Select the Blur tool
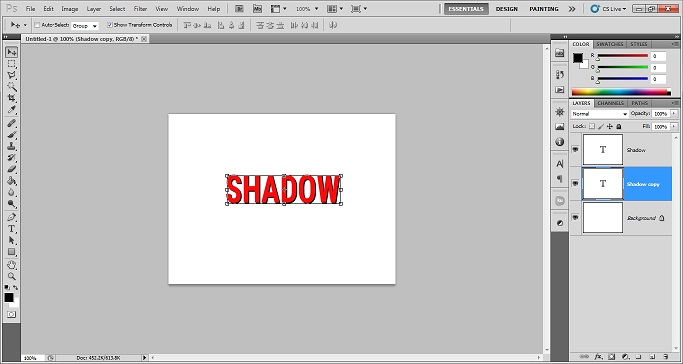683x364 pixels. [11, 192]
